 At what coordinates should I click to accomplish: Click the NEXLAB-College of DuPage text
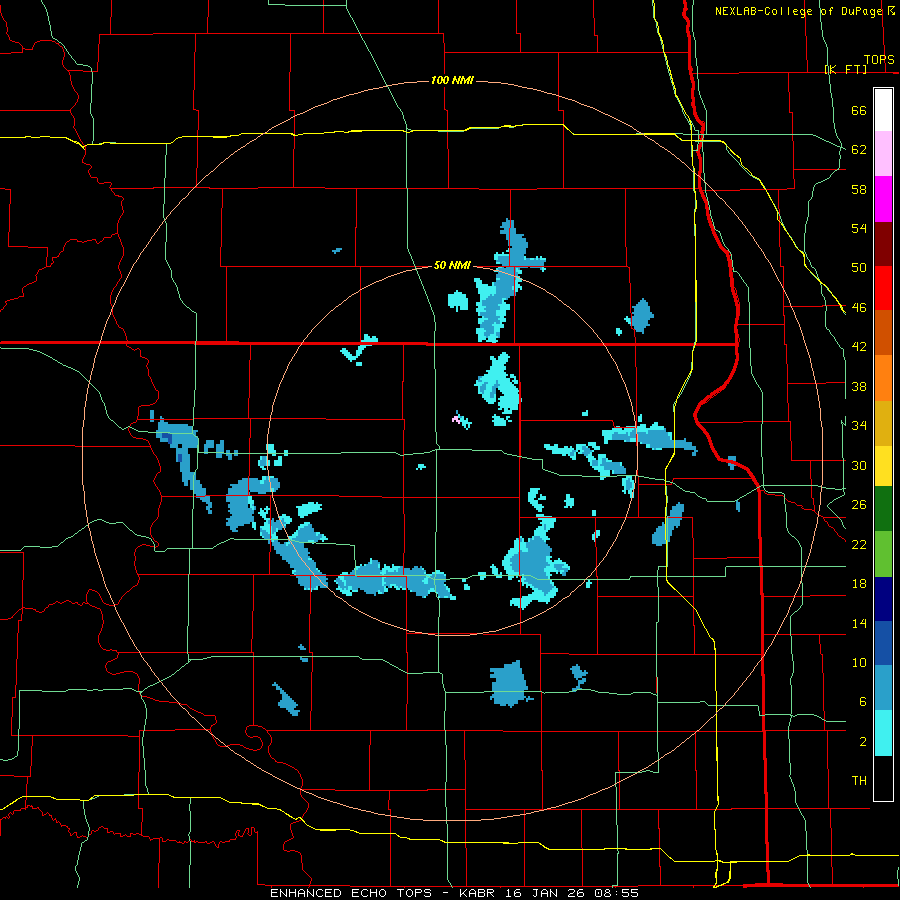tap(798, 11)
